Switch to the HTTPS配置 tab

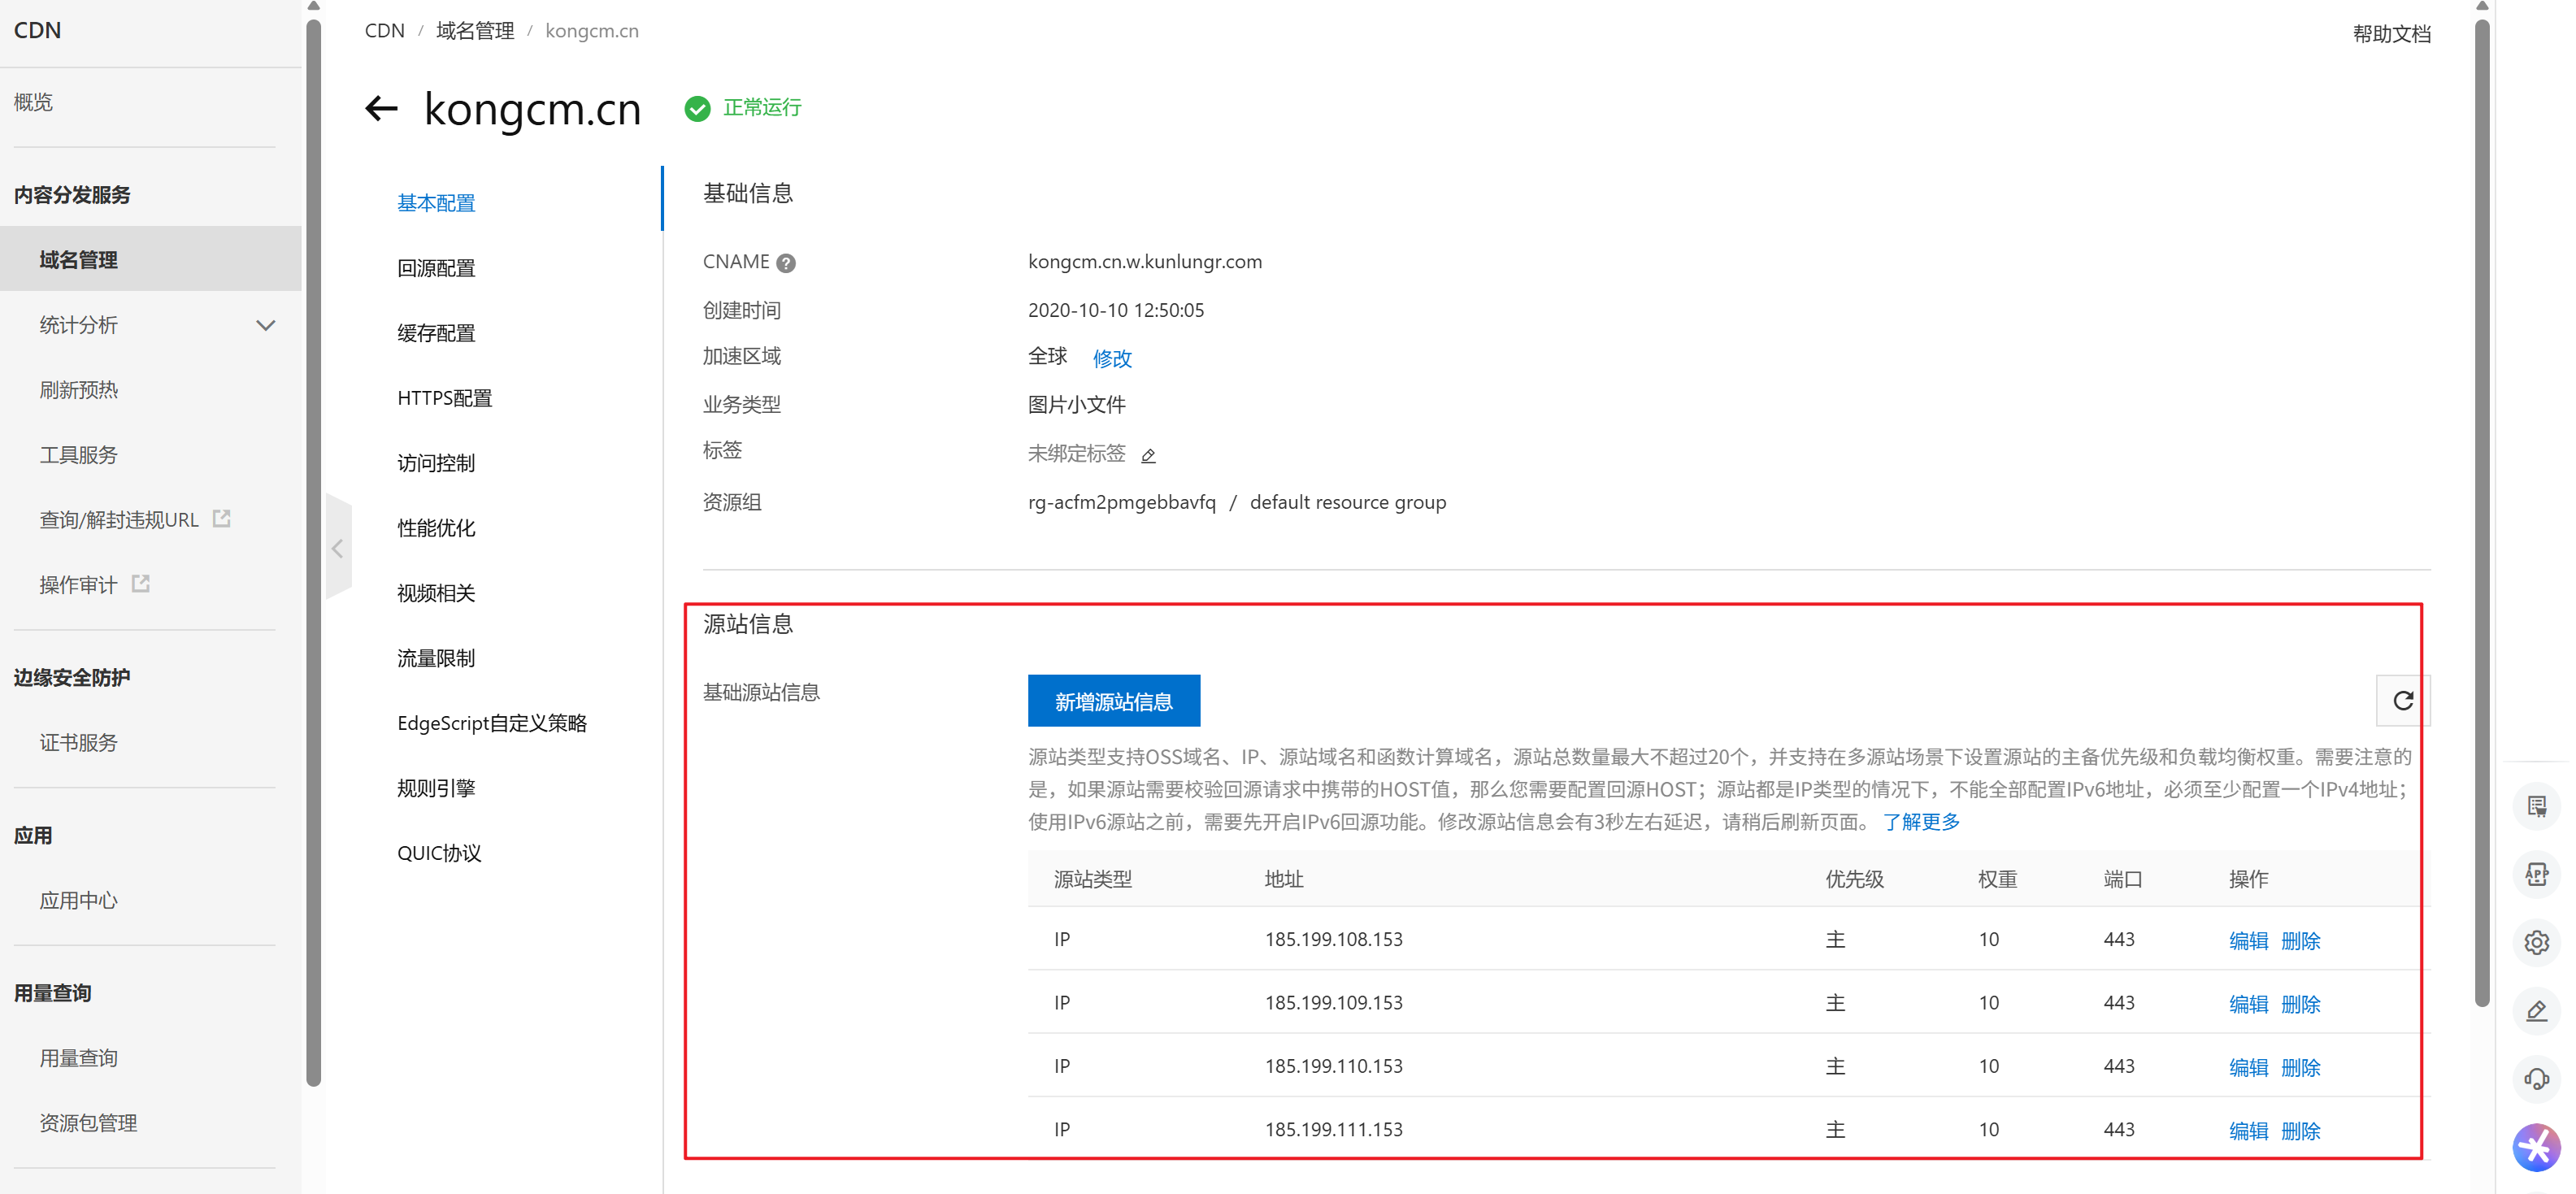coord(444,398)
